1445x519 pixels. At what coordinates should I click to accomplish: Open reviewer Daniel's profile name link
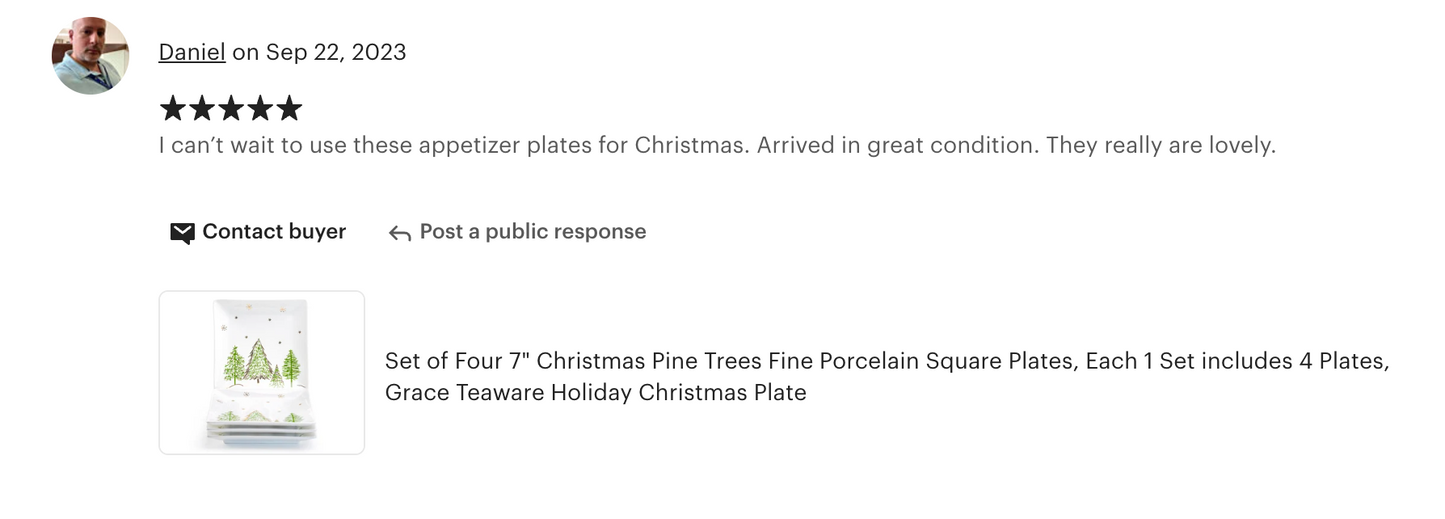(192, 52)
